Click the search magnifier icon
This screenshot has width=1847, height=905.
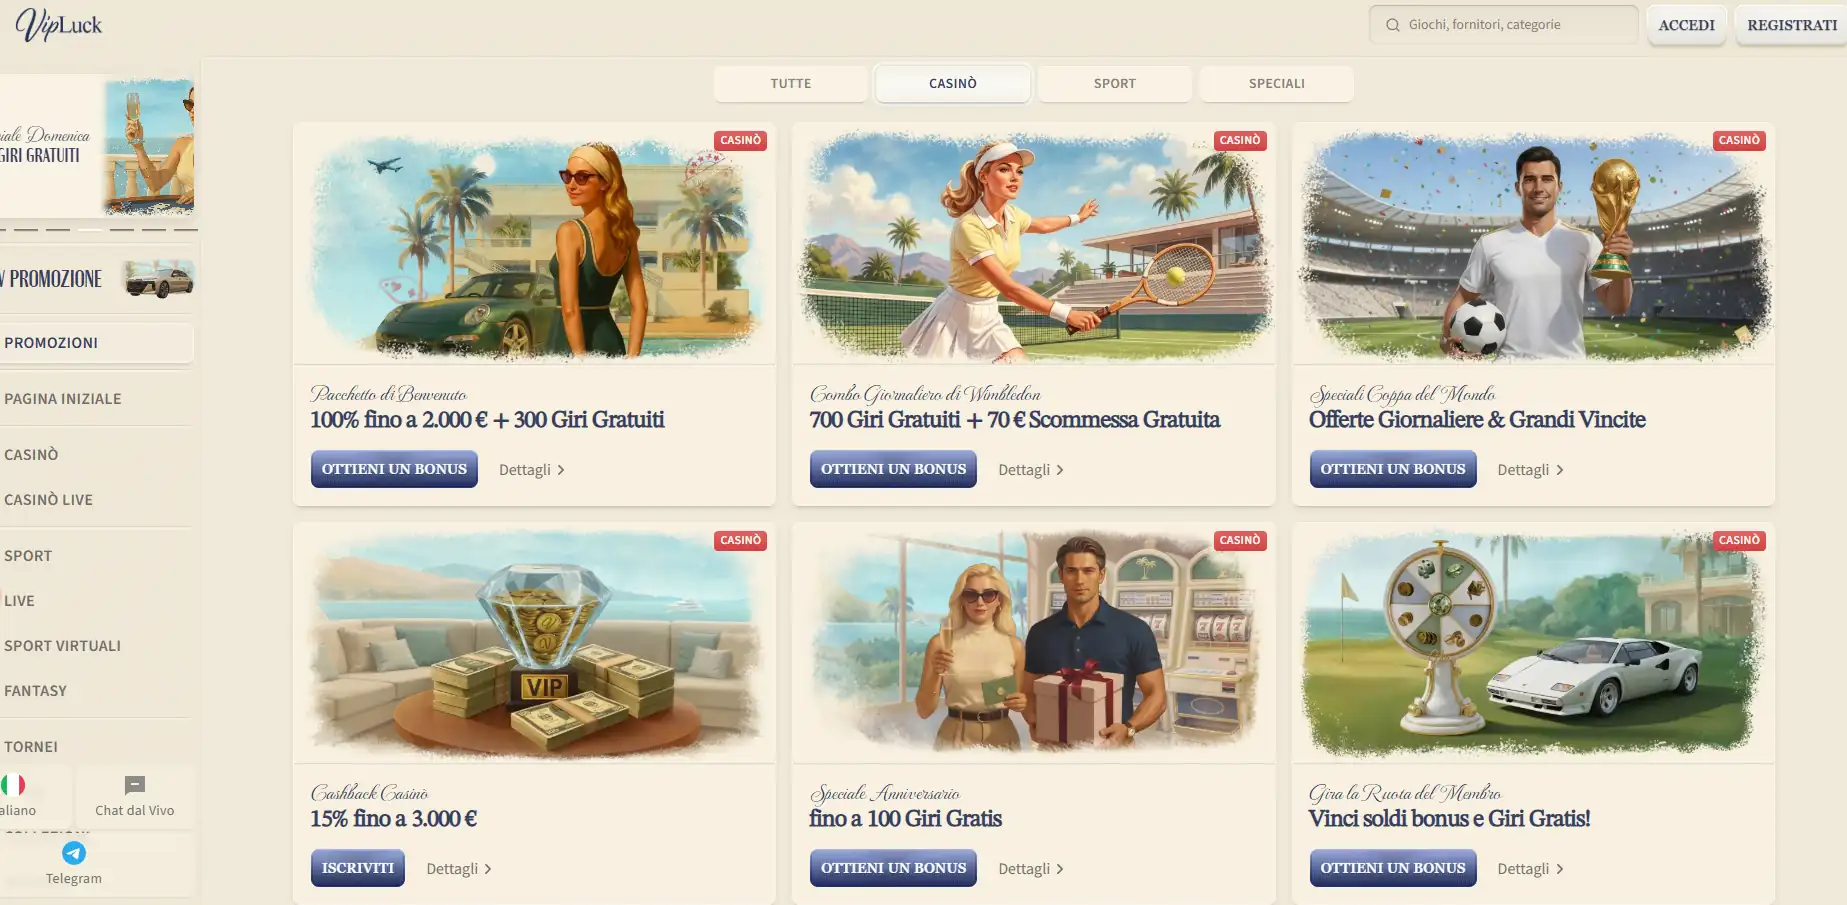click(1393, 25)
